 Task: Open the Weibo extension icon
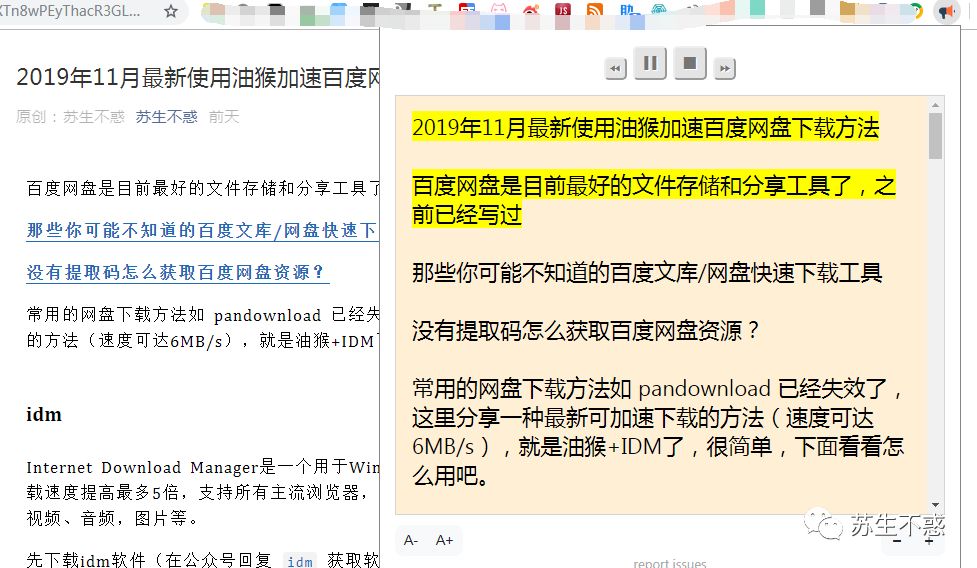pos(530,10)
